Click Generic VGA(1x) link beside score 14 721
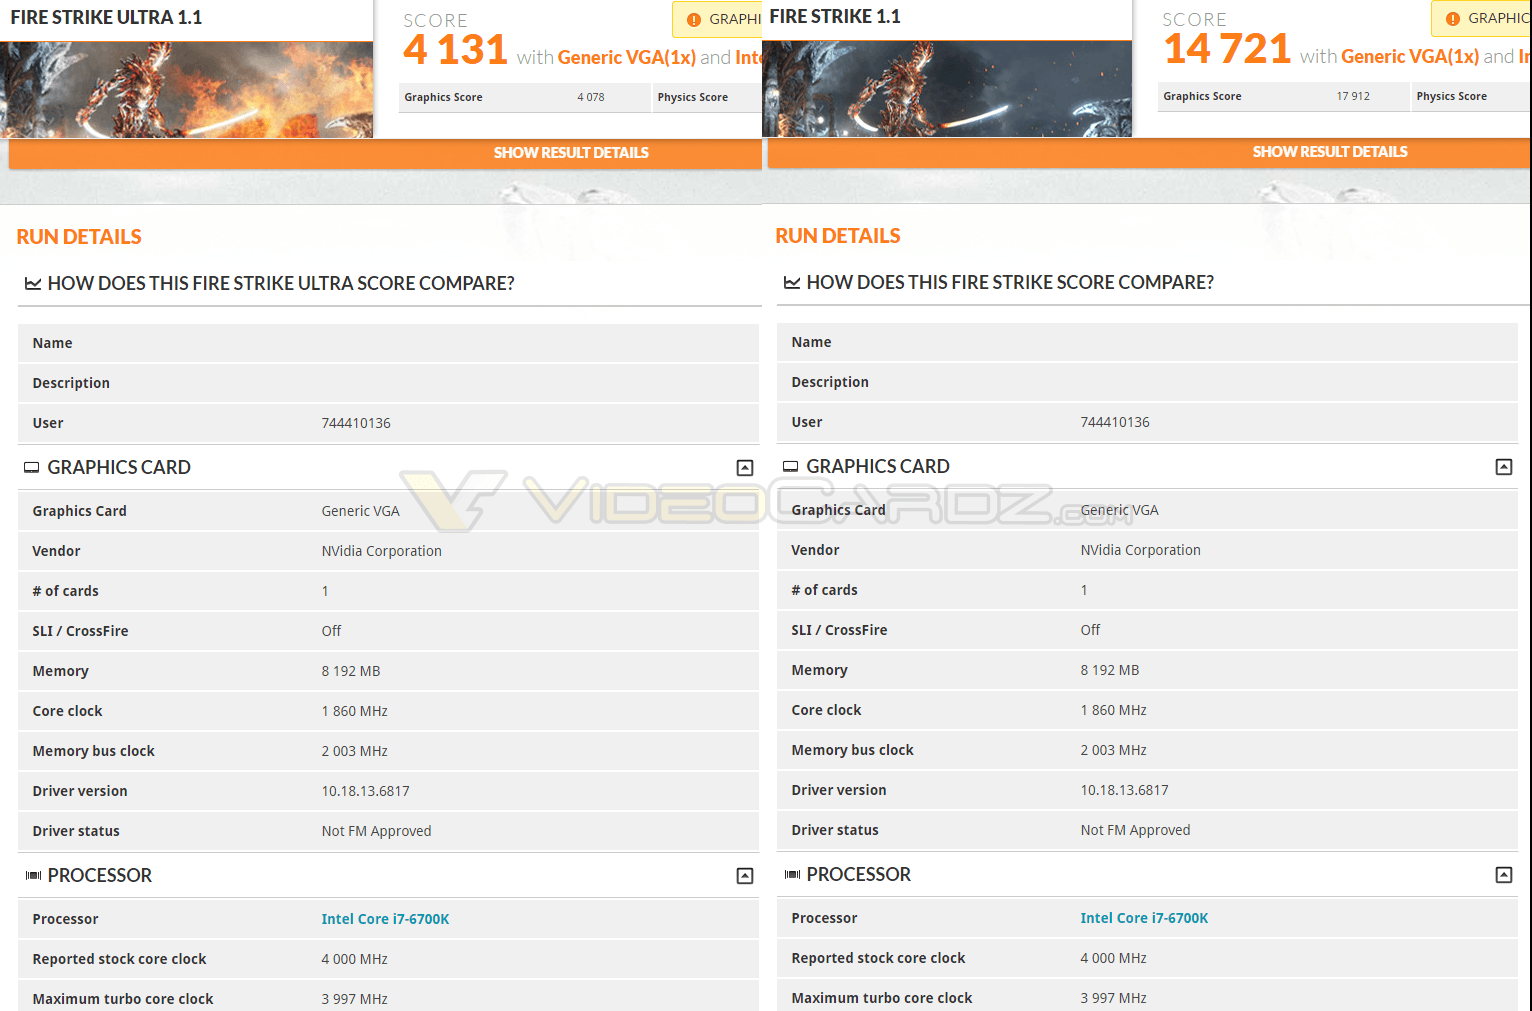The image size is (1532, 1011). [x=1409, y=57]
